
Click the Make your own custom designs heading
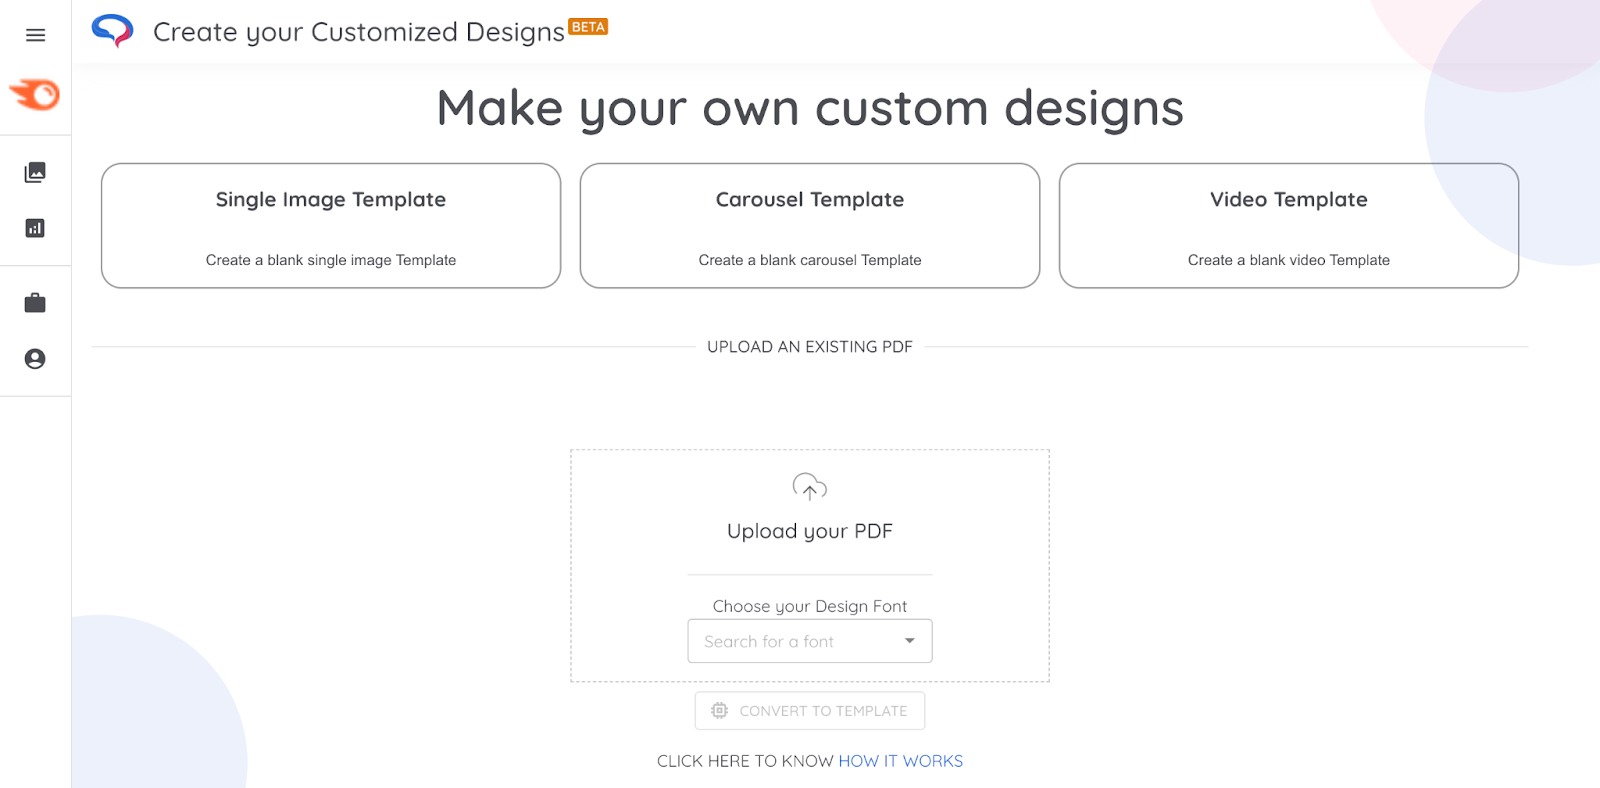(x=810, y=108)
